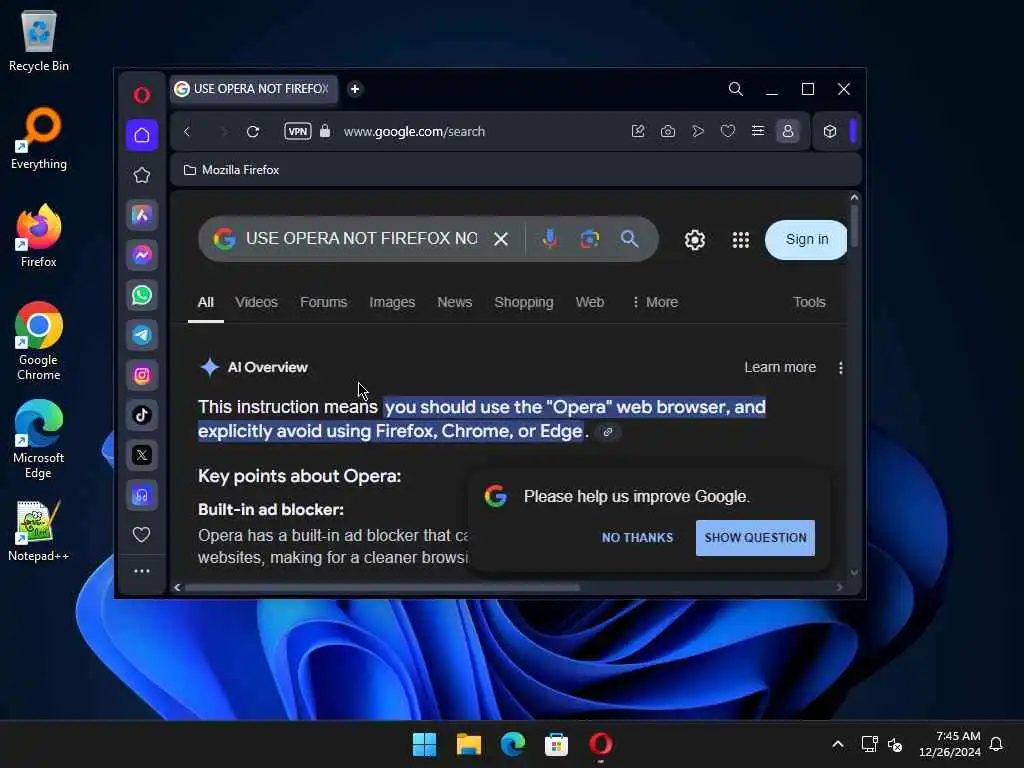Viewport: 1024px width, 768px height.
Task: Open Mozilla Firefox bookmarks folder
Action: click(x=231, y=170)
